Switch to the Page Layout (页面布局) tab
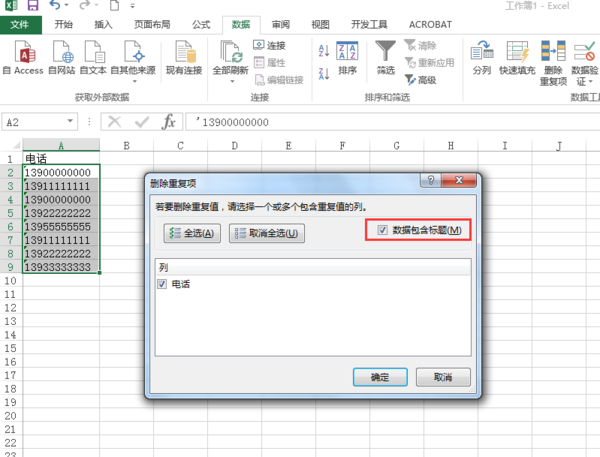The width and height of the screenshot is (600, 457). point(152,24)
